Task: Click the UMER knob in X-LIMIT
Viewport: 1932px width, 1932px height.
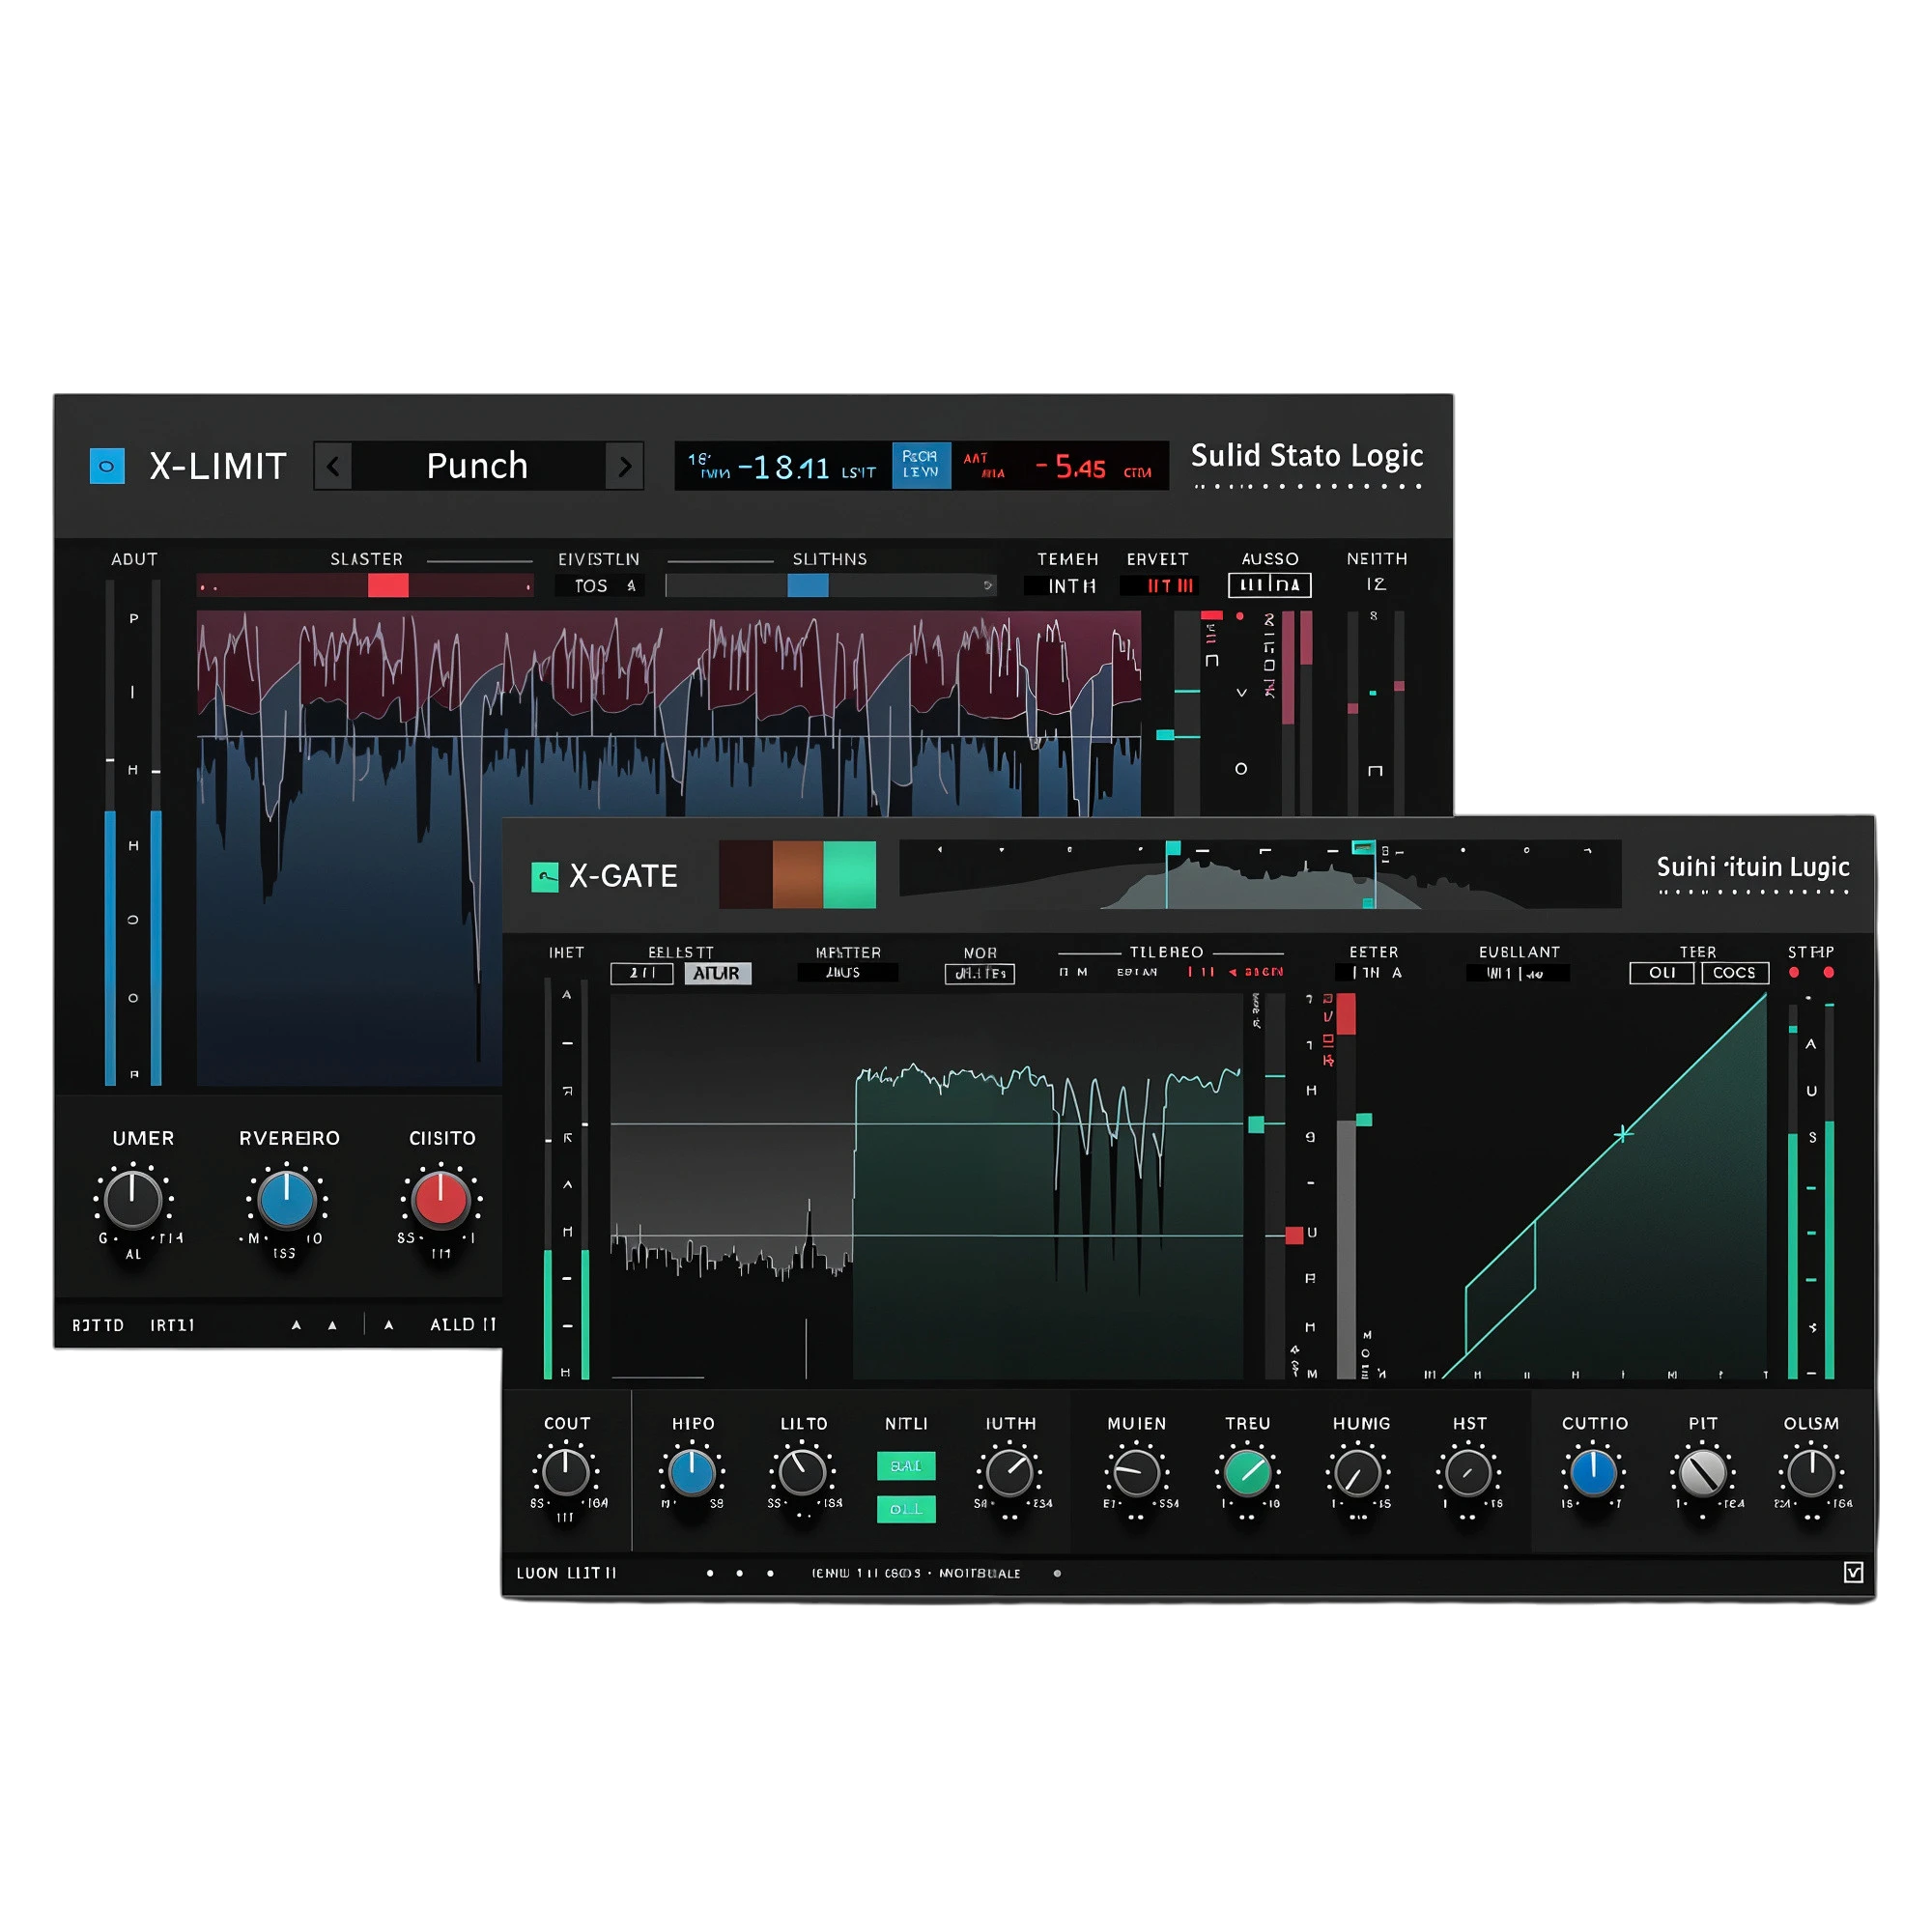Action: 133,1200
